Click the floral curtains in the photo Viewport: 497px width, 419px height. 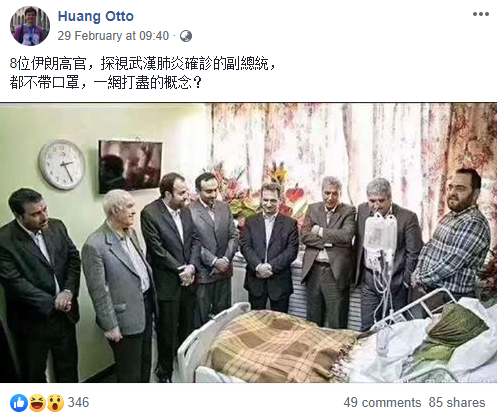[x=353, y=150]
